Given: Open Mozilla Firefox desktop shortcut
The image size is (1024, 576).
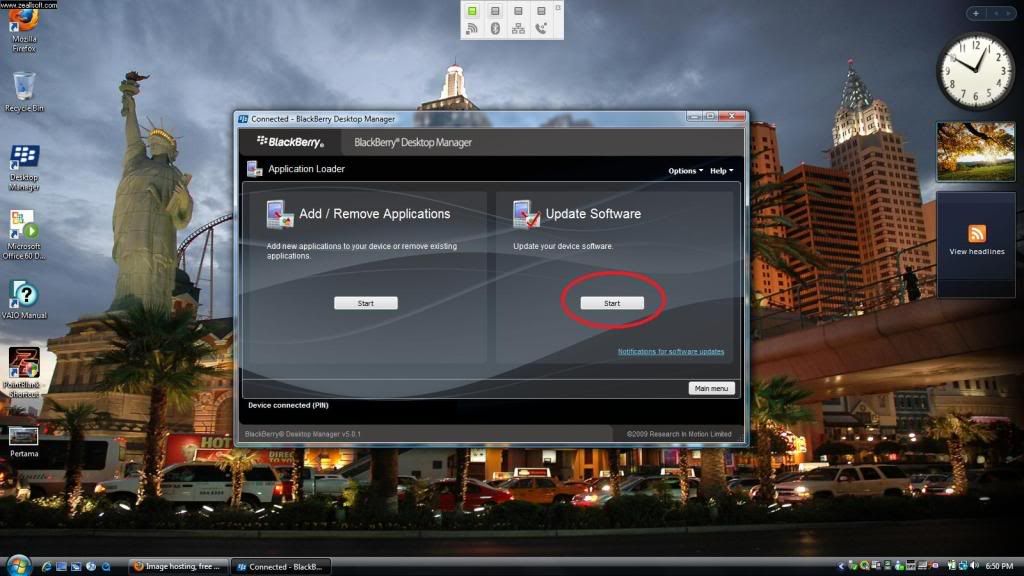Looking at the screenshot, I should click(24, 31).
